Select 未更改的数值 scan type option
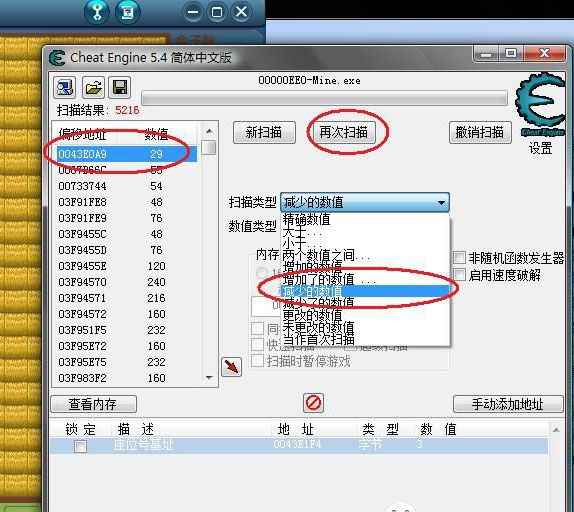The height and width of the screenshot is (512, 574). click(x=318, y=327)
